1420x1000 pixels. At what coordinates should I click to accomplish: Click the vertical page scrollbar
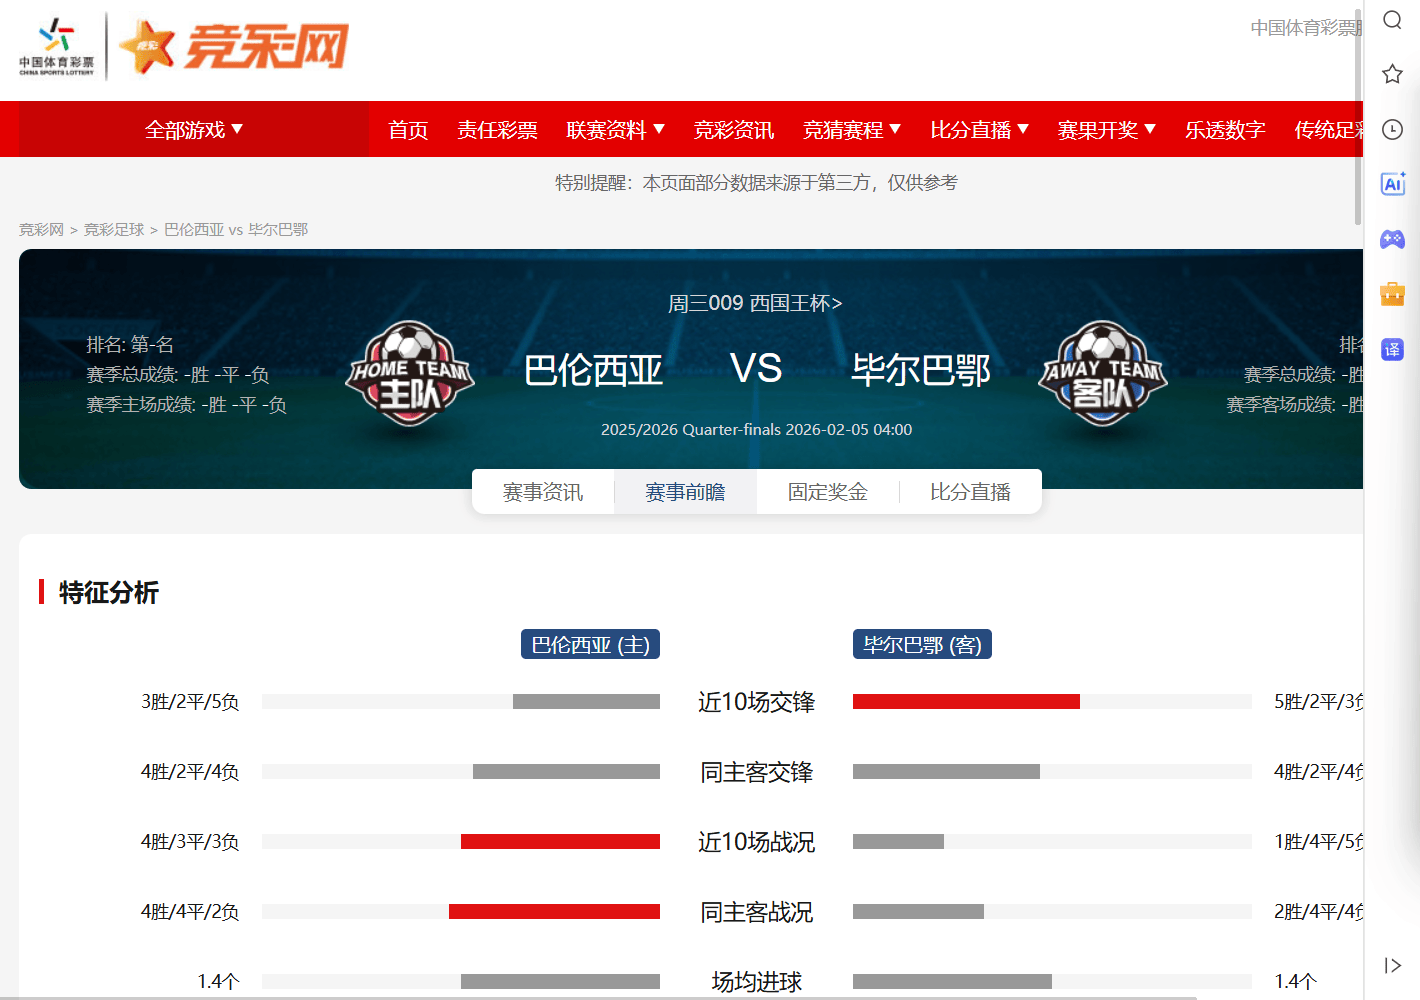click(1358, 115)
